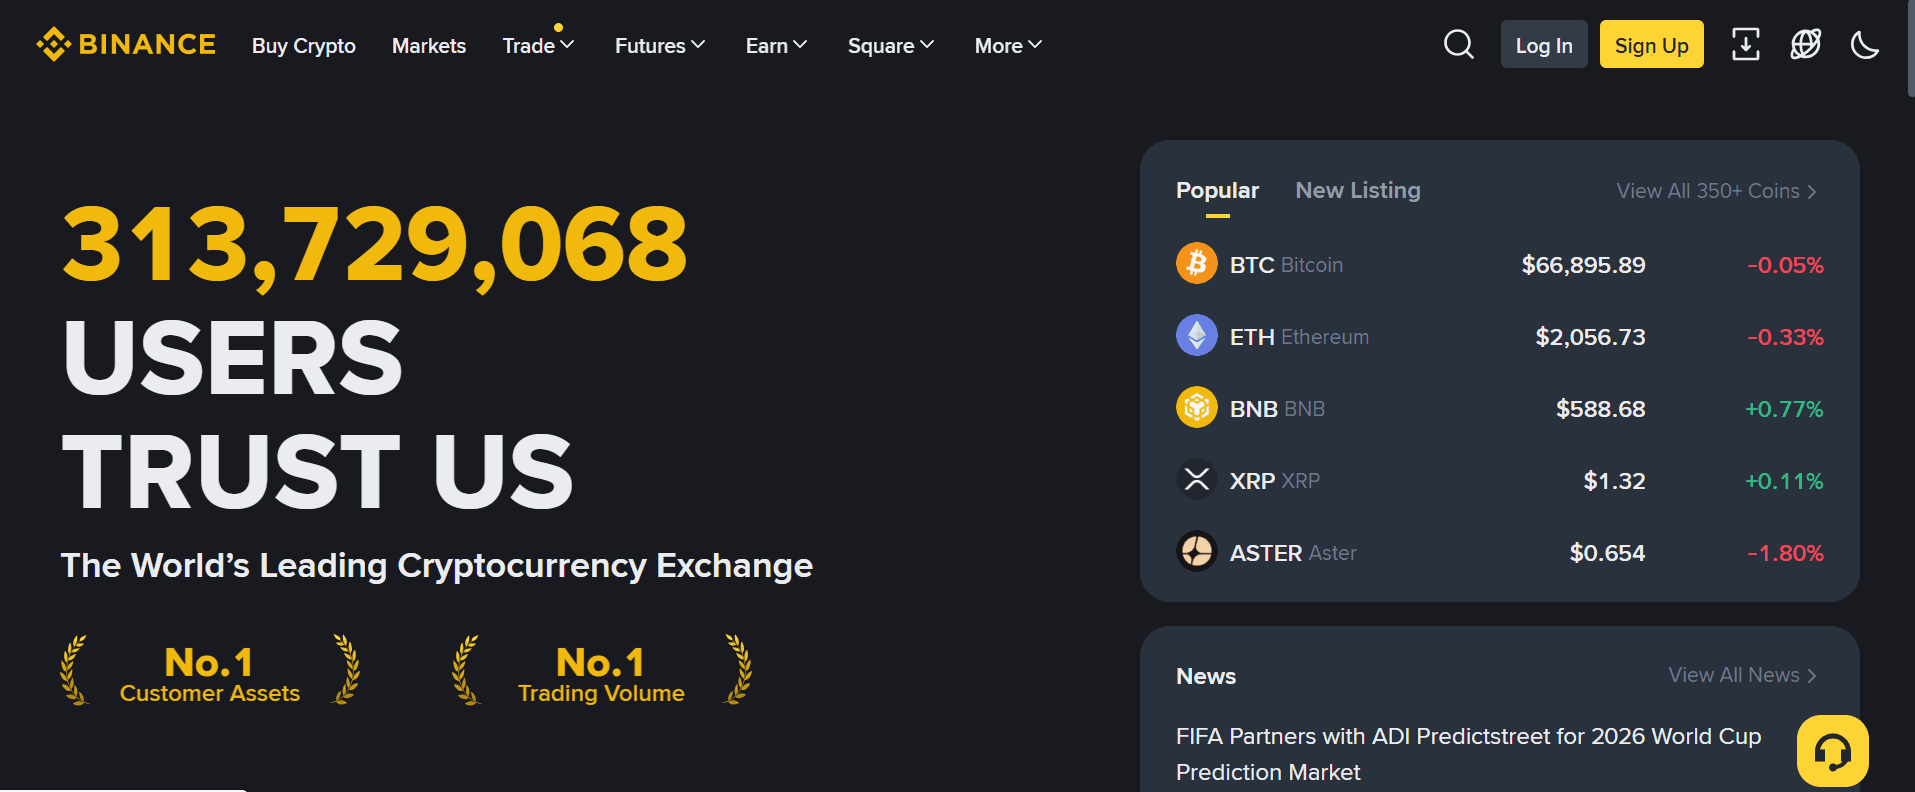Viewport: 1915px width, 792px height.
Task: Click the Aster coin icon
Action: point(1196,551)
